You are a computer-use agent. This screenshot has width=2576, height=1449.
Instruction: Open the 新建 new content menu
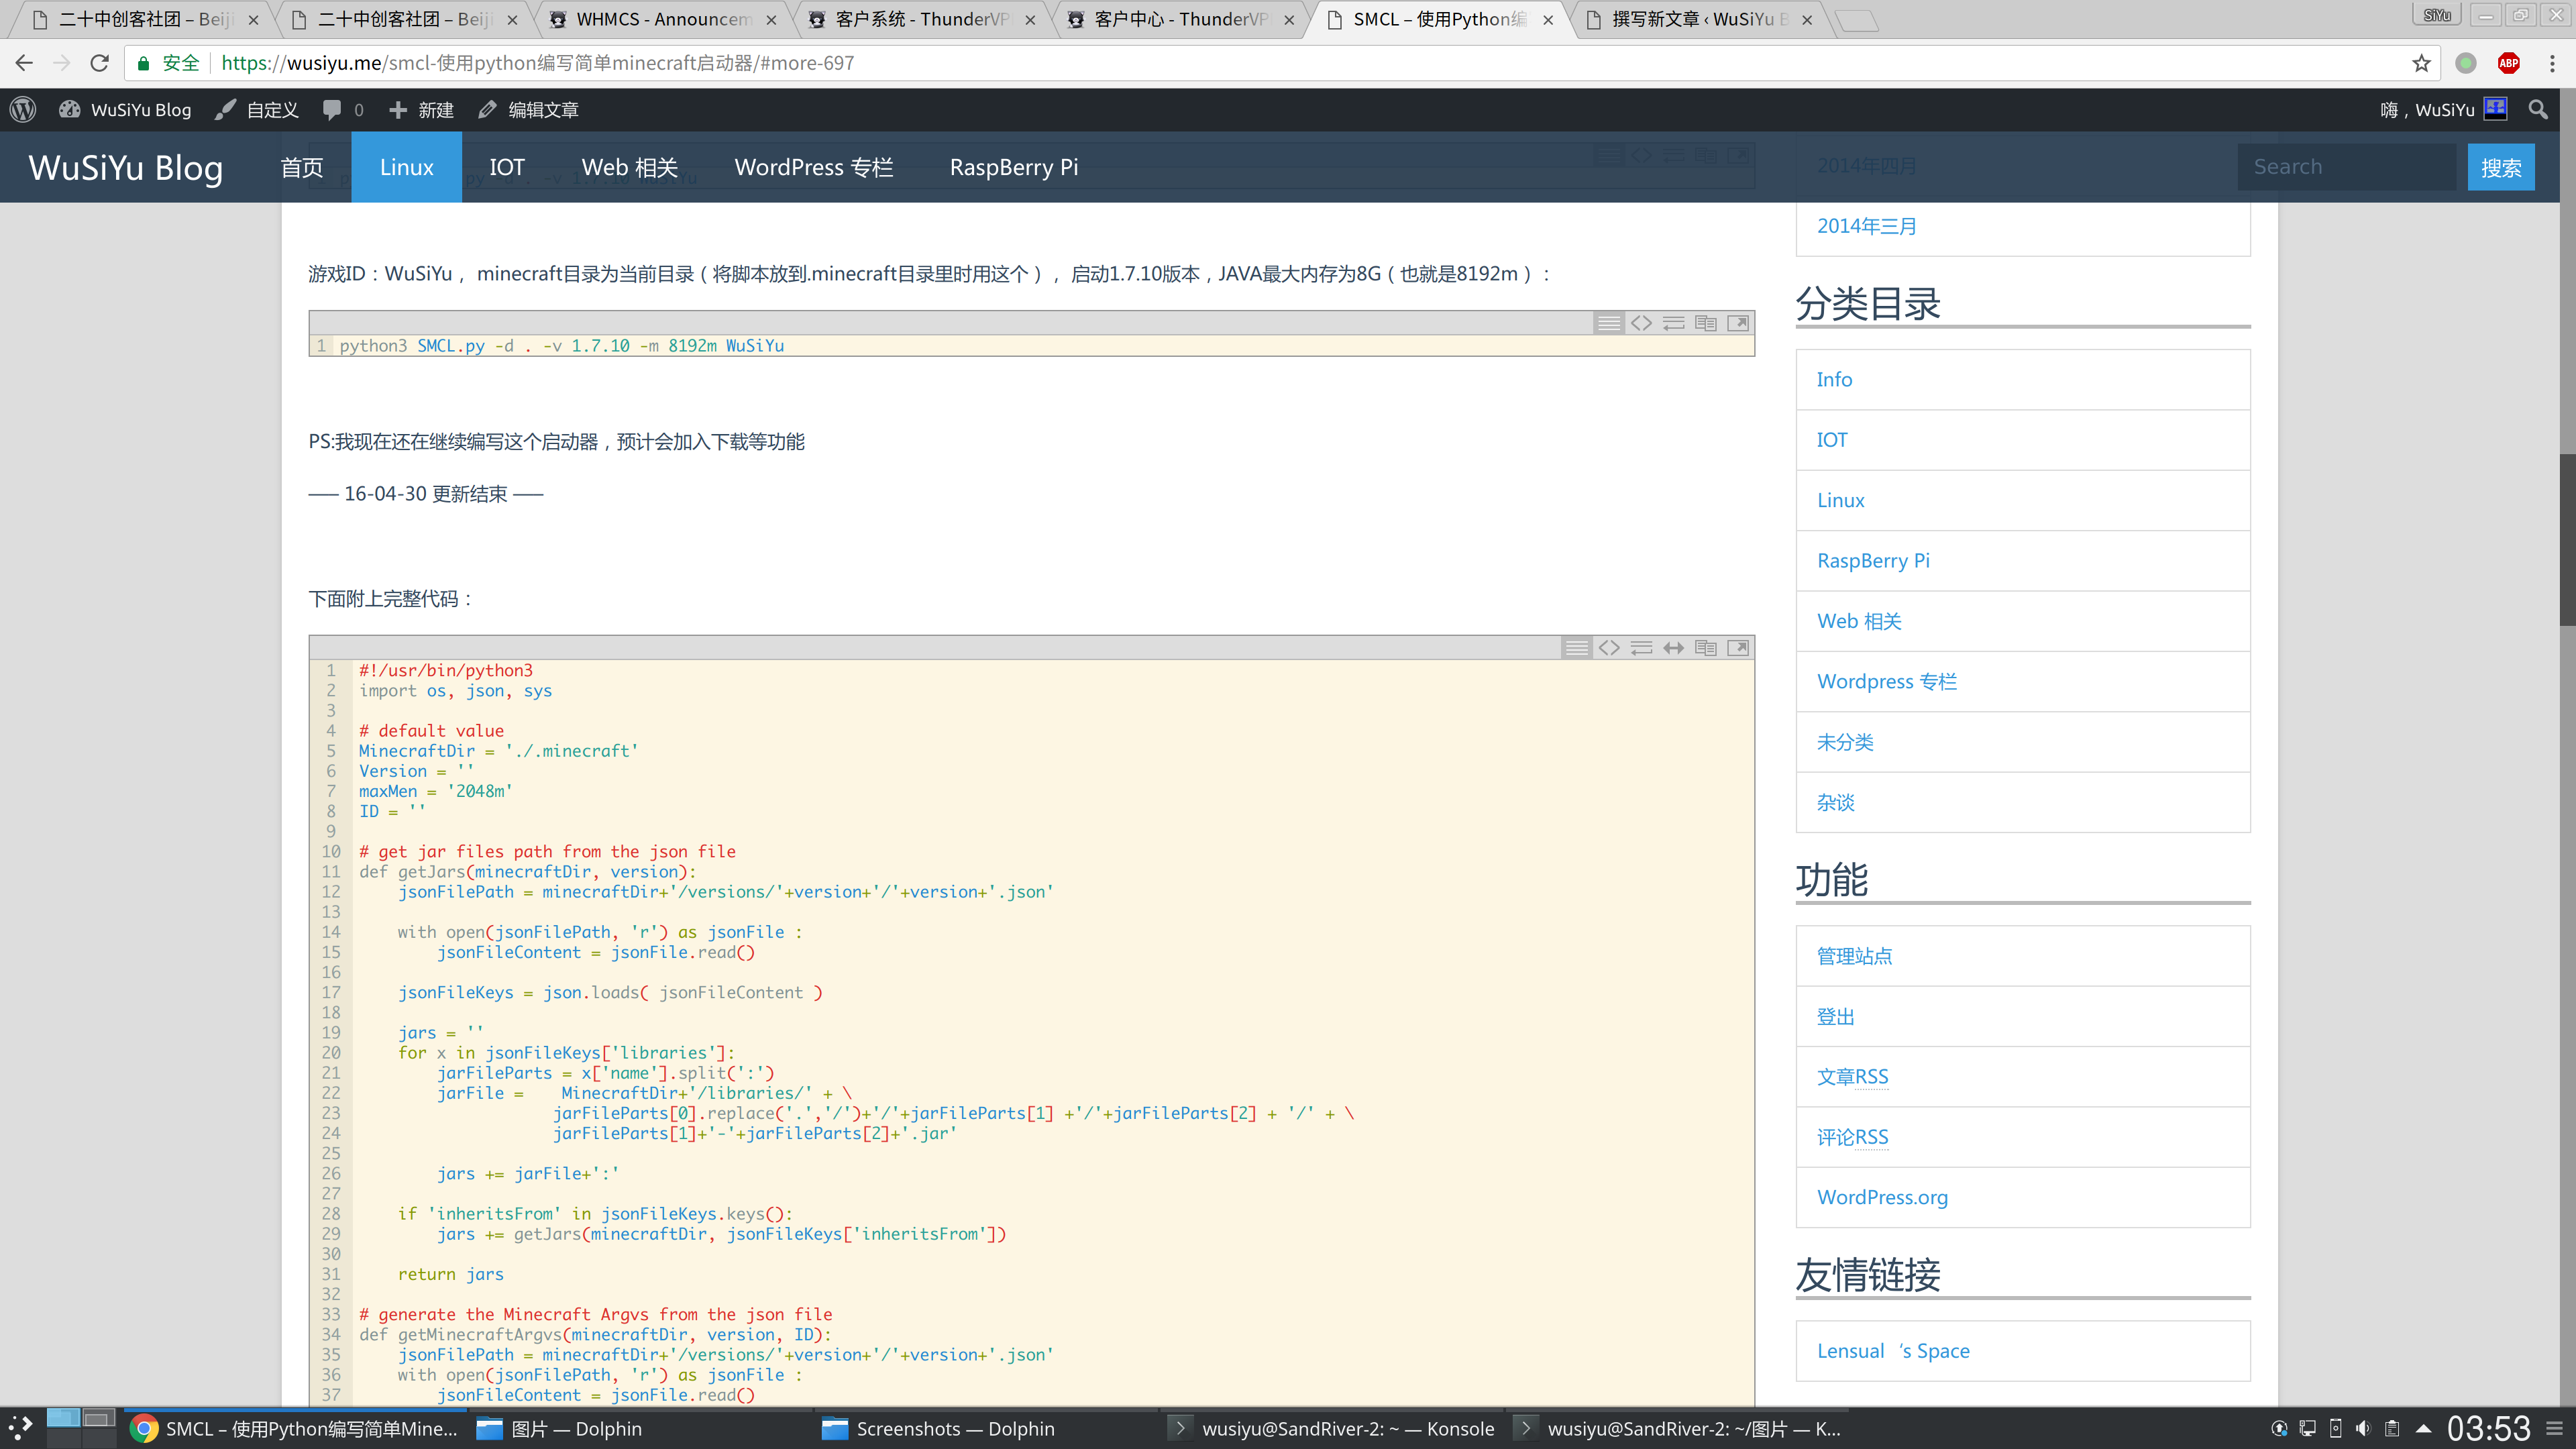421,110
